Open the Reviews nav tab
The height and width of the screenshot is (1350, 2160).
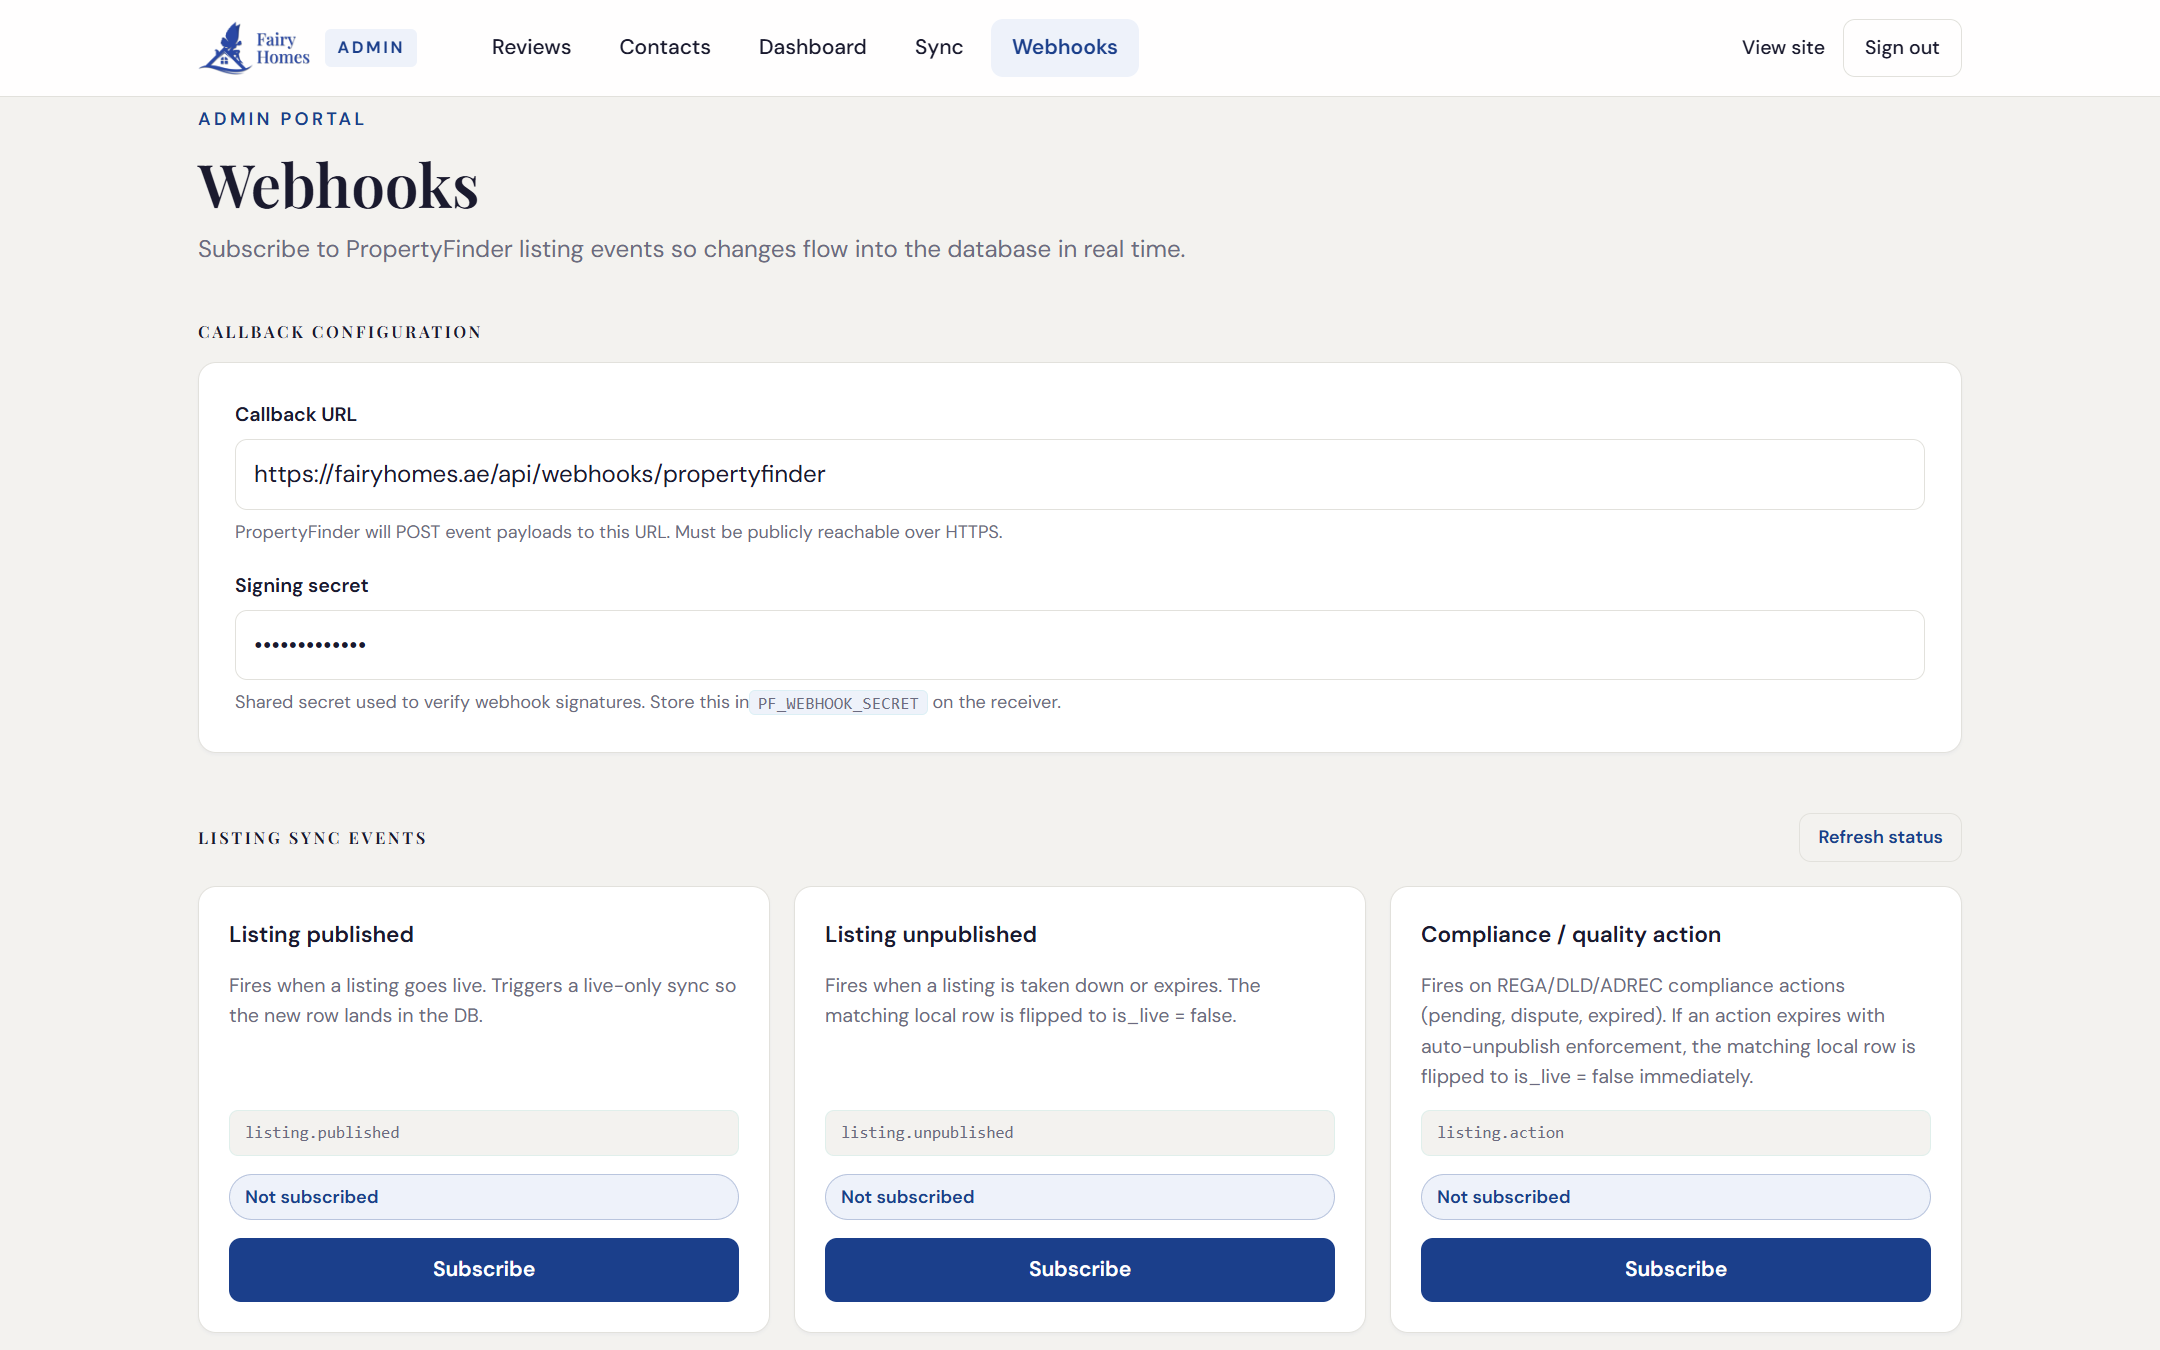[531, 47]
